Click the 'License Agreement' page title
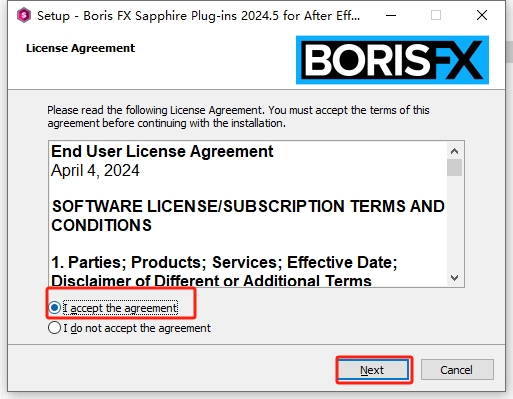Screen dimensions: 513x399 pyautogui.click(x=81, y=48)
